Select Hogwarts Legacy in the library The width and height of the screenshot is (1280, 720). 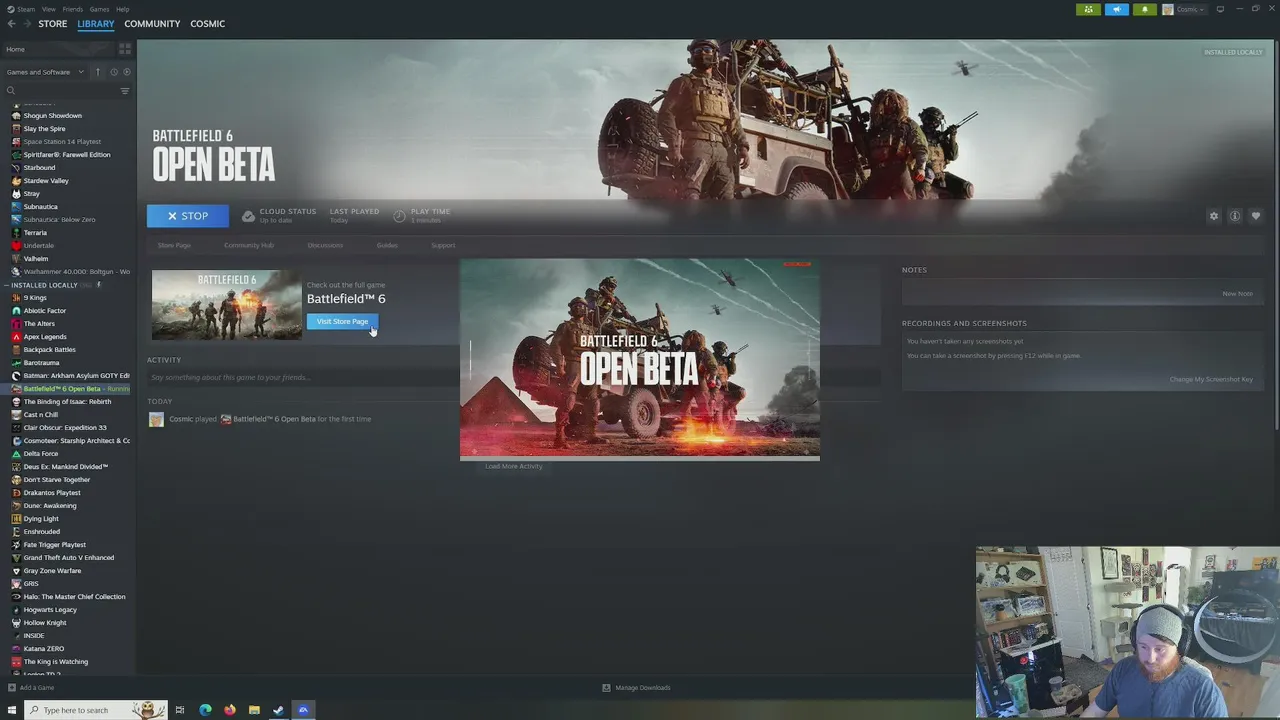50,610
